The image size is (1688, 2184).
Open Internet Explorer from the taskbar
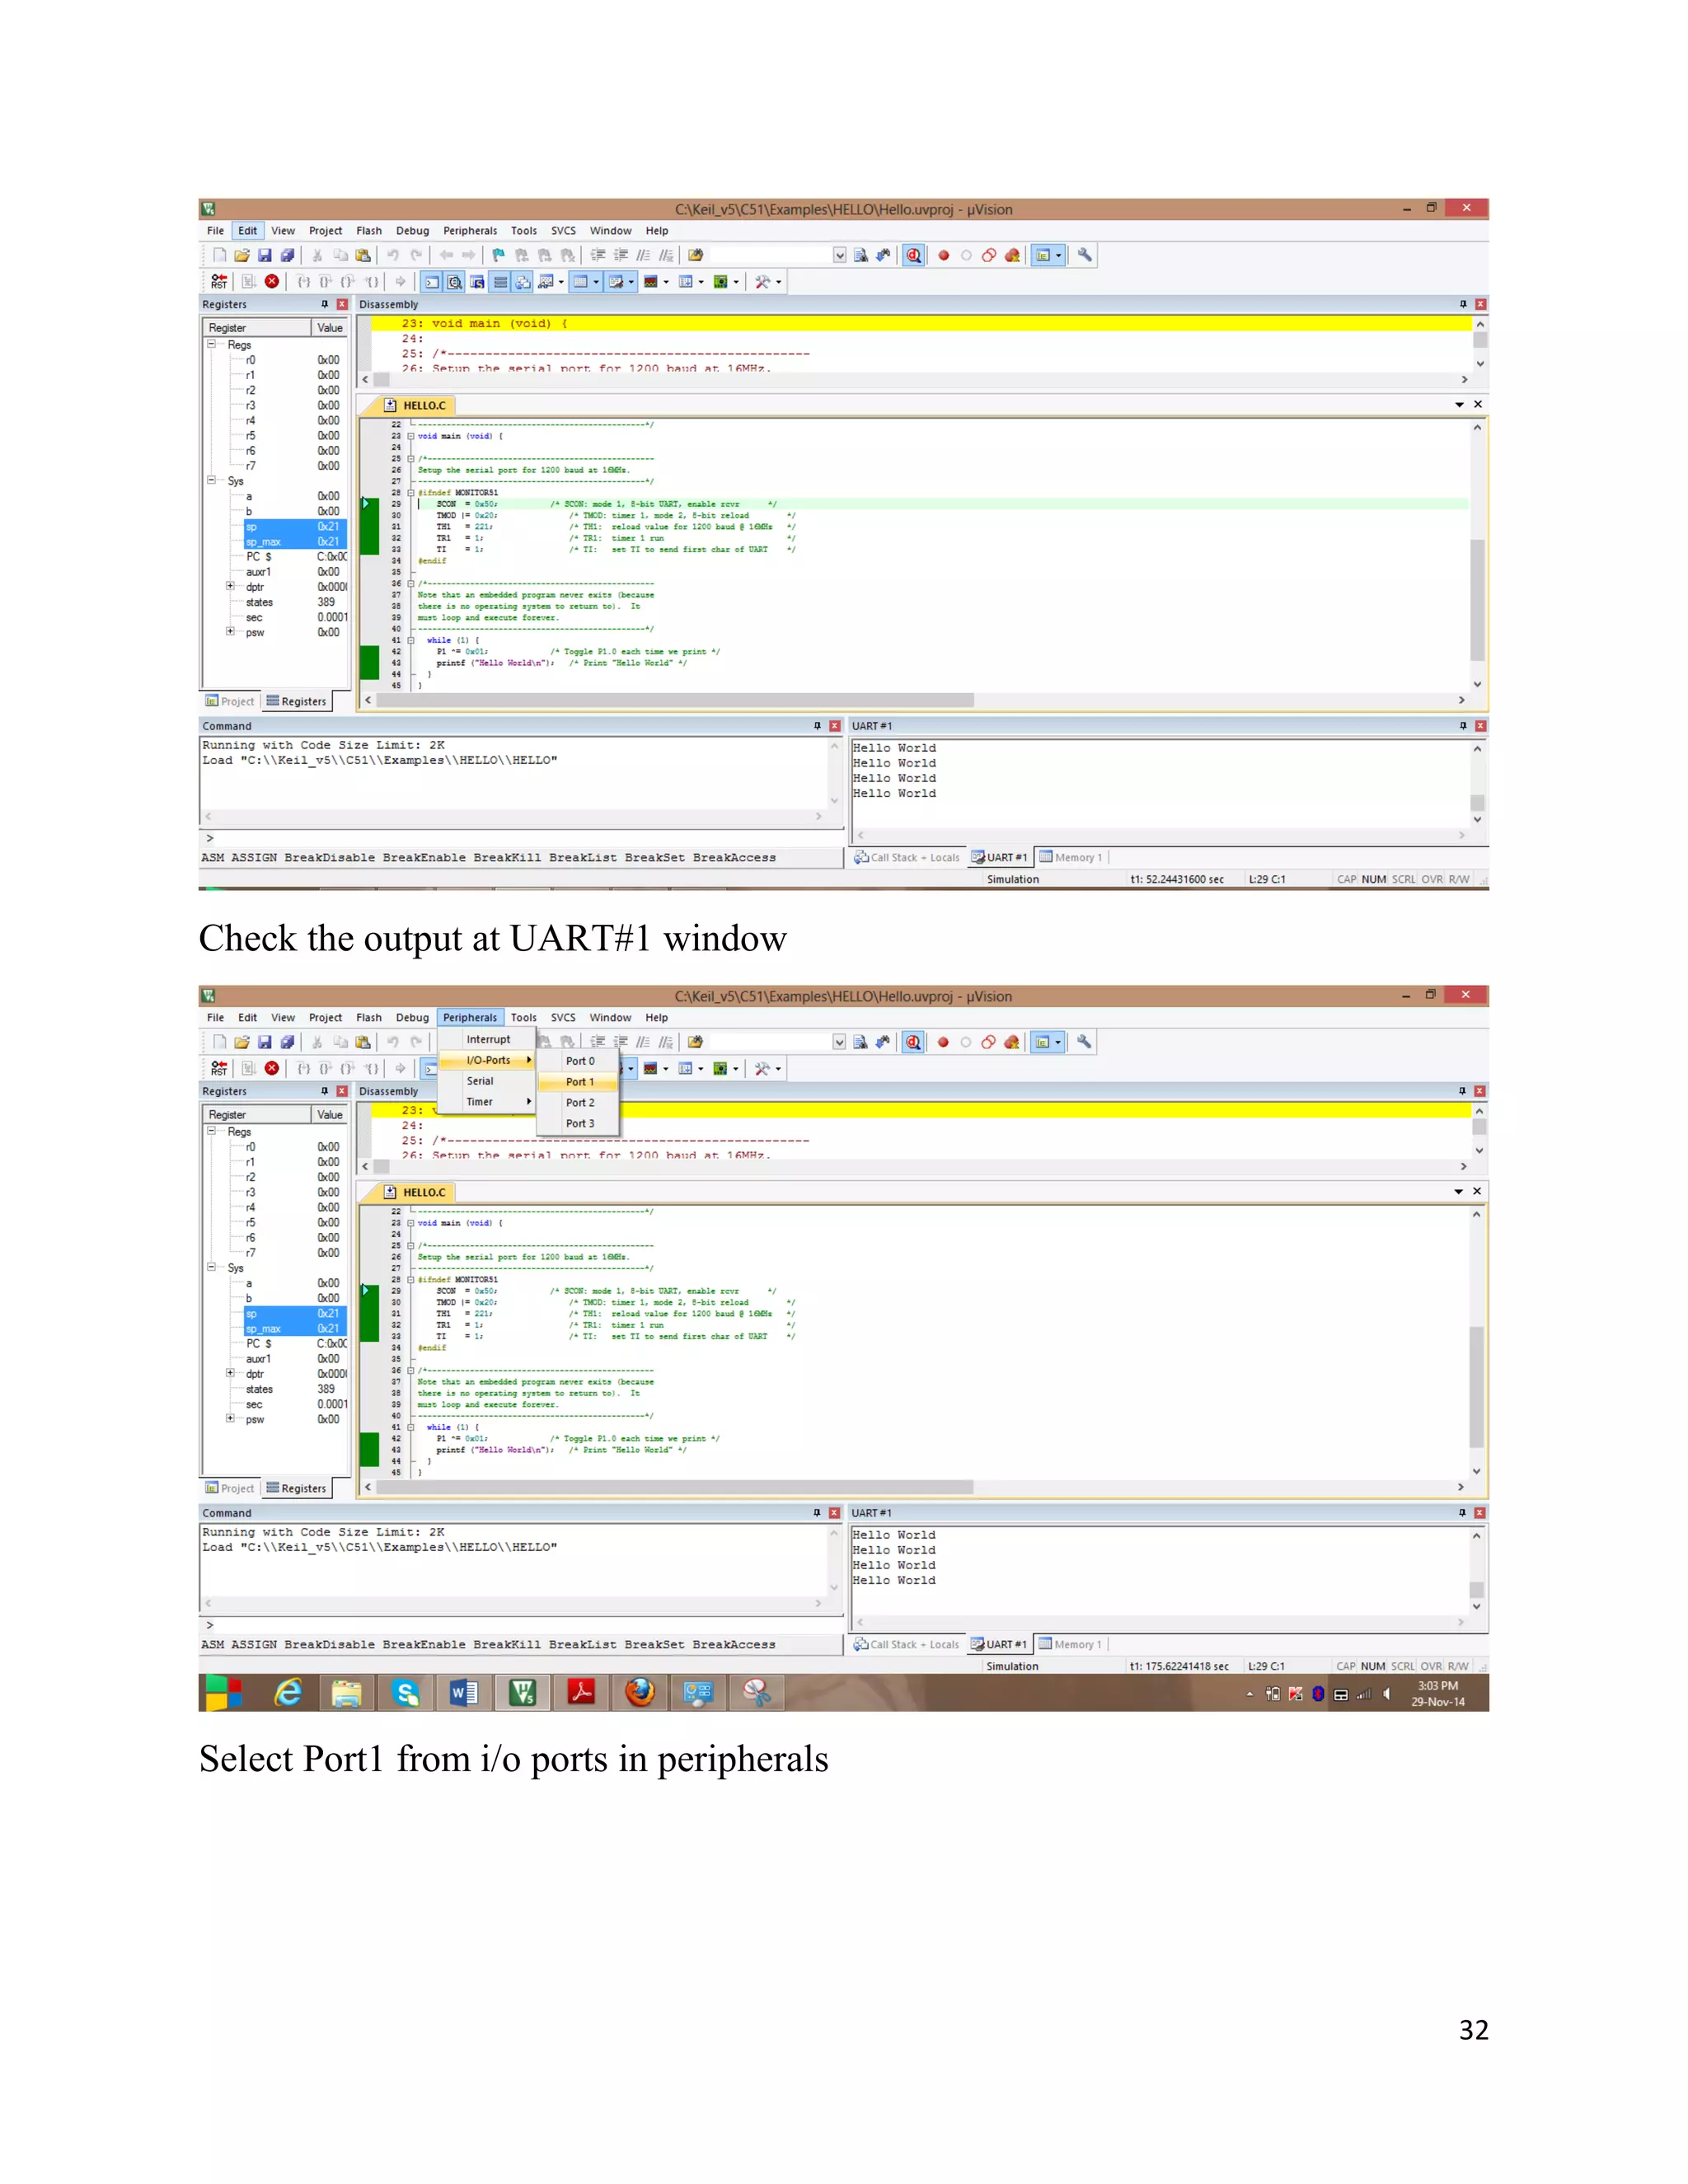[288, 1693]
